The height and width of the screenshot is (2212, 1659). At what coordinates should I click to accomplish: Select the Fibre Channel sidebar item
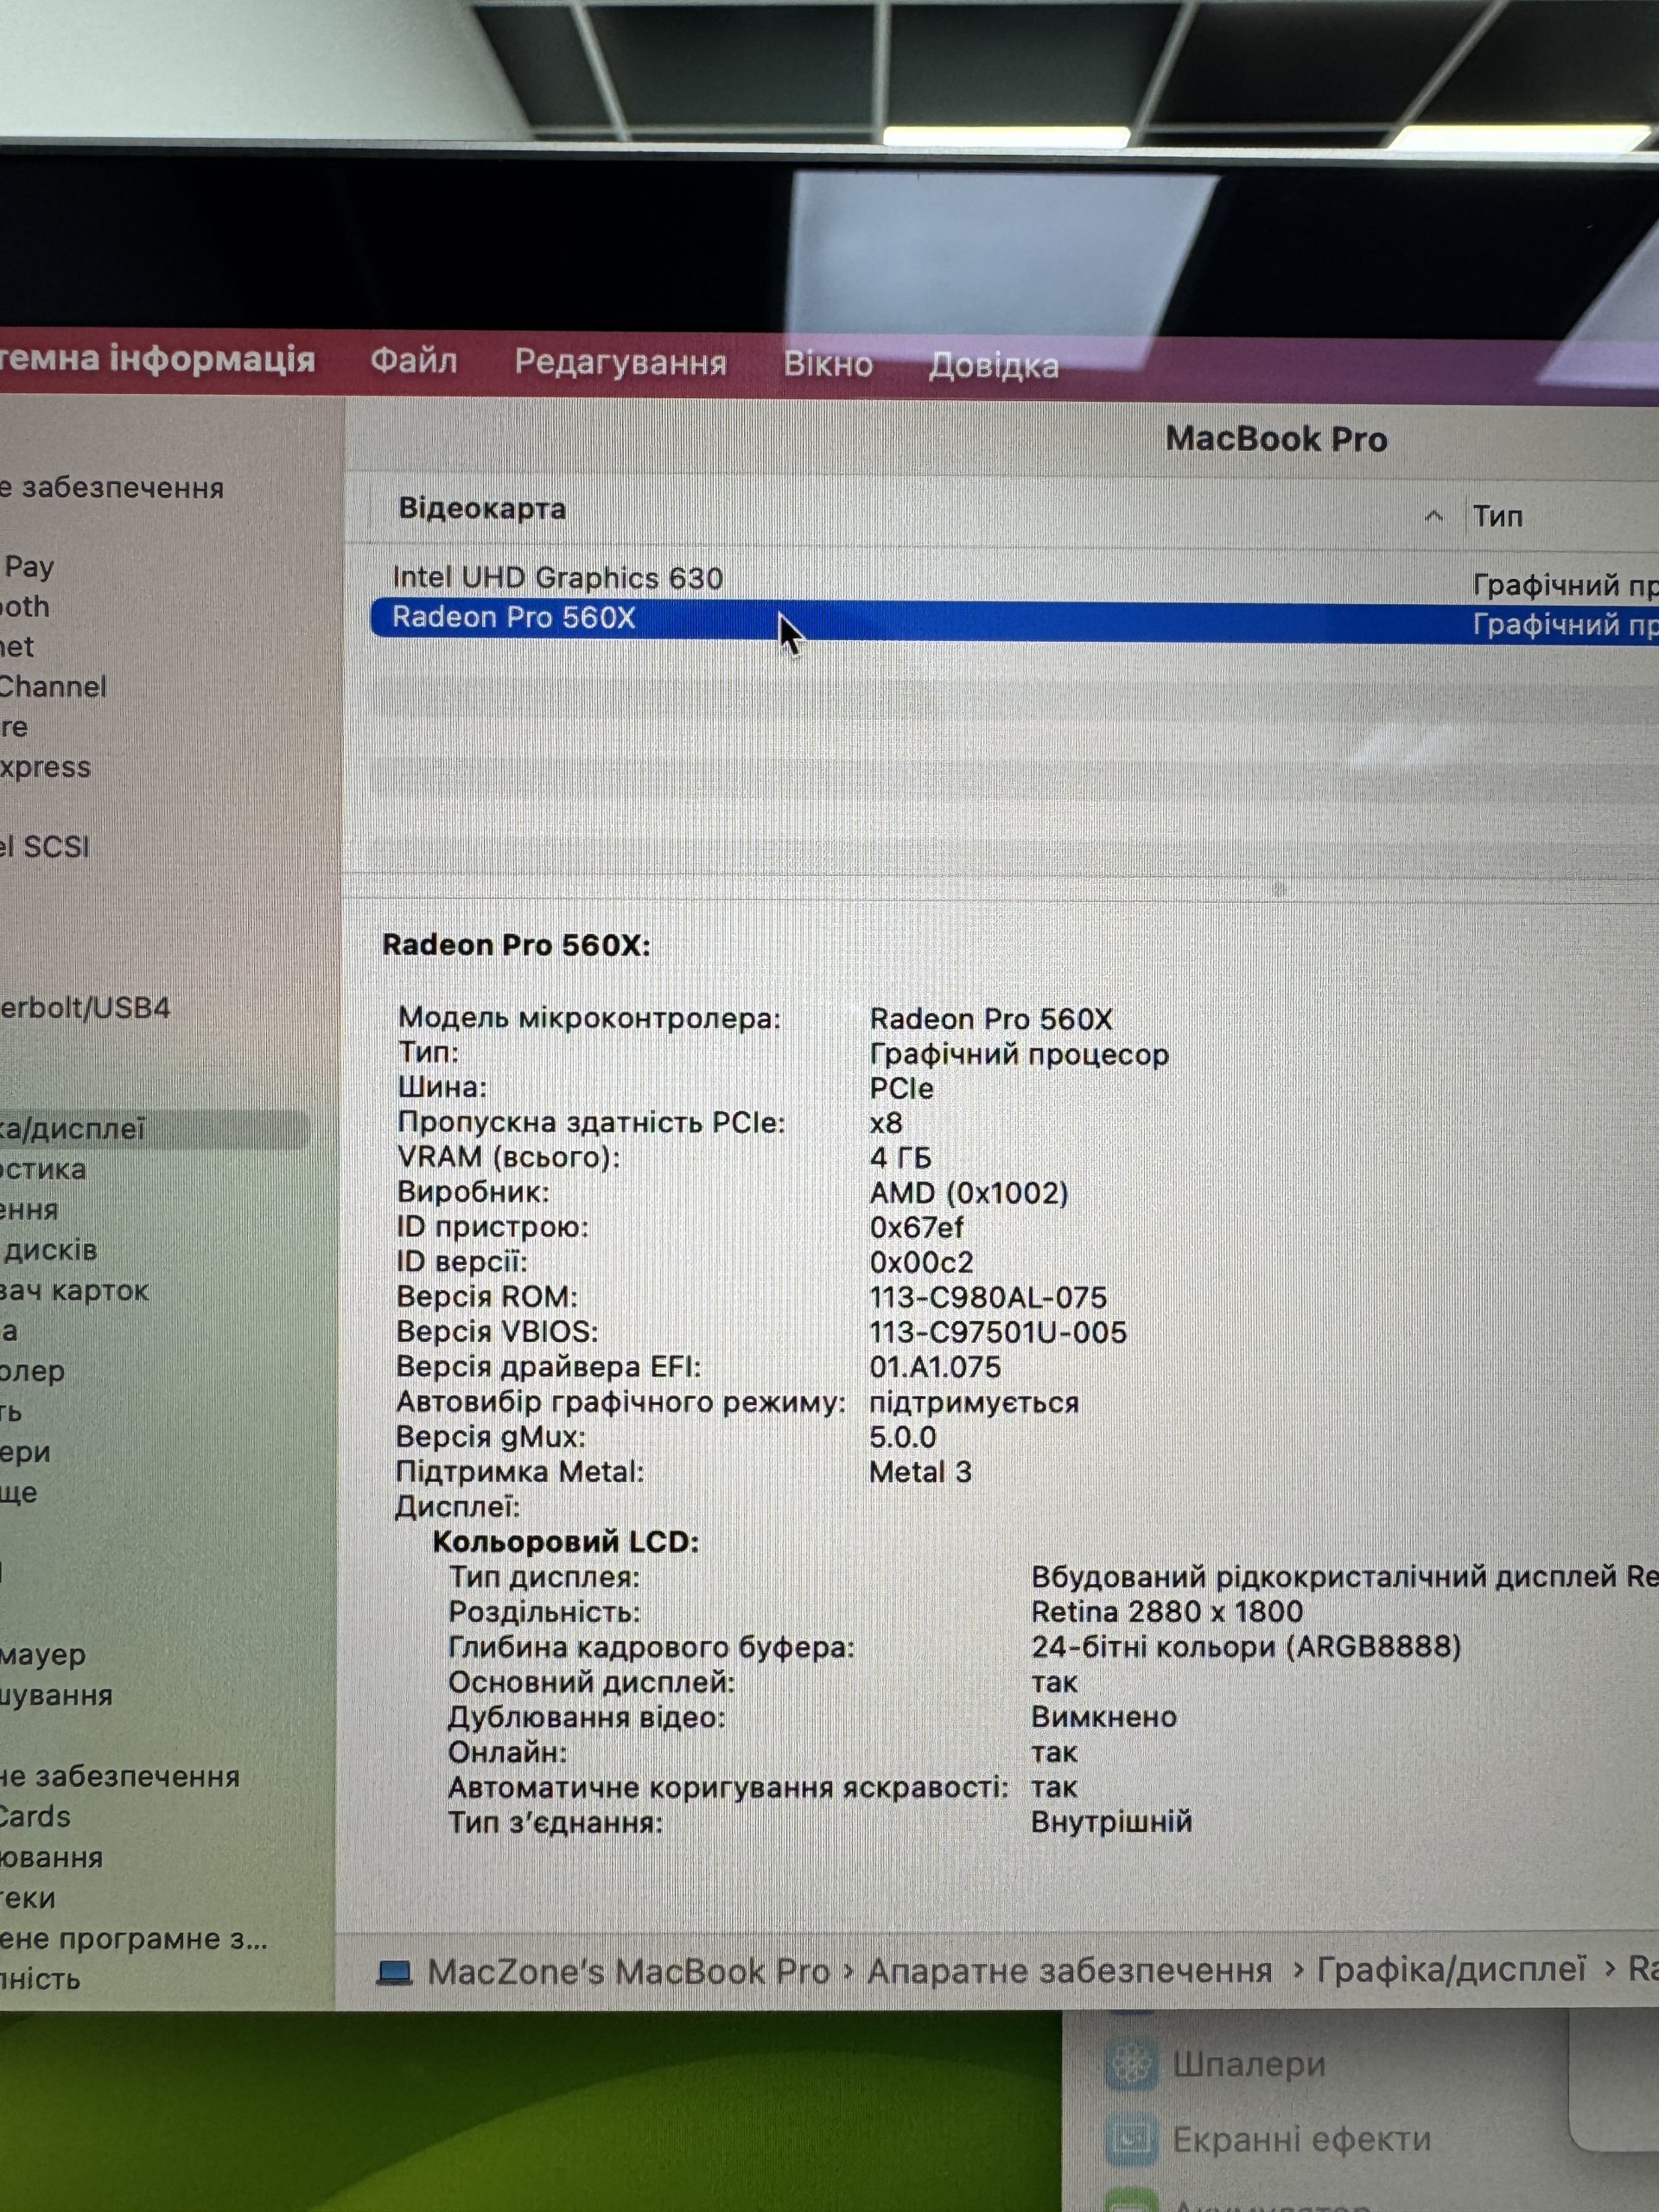click(x=52, y=687)
